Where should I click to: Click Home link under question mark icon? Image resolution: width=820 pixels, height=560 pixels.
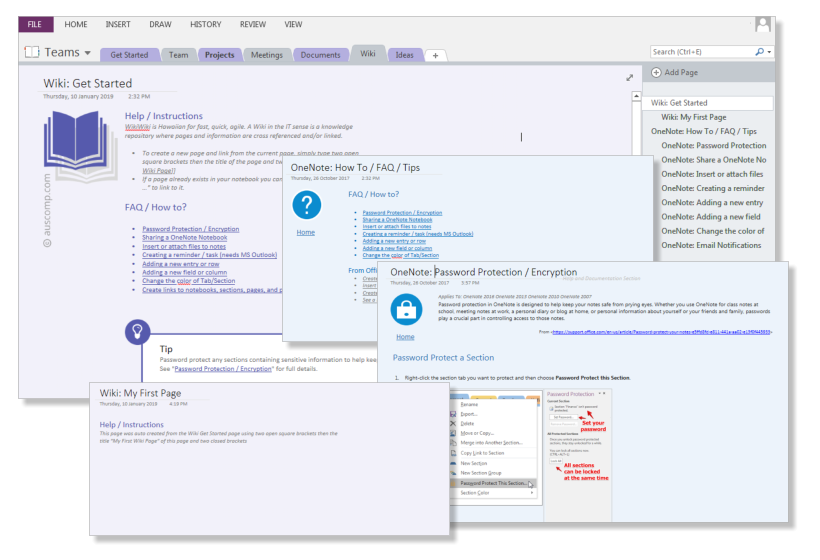[305, 232]
